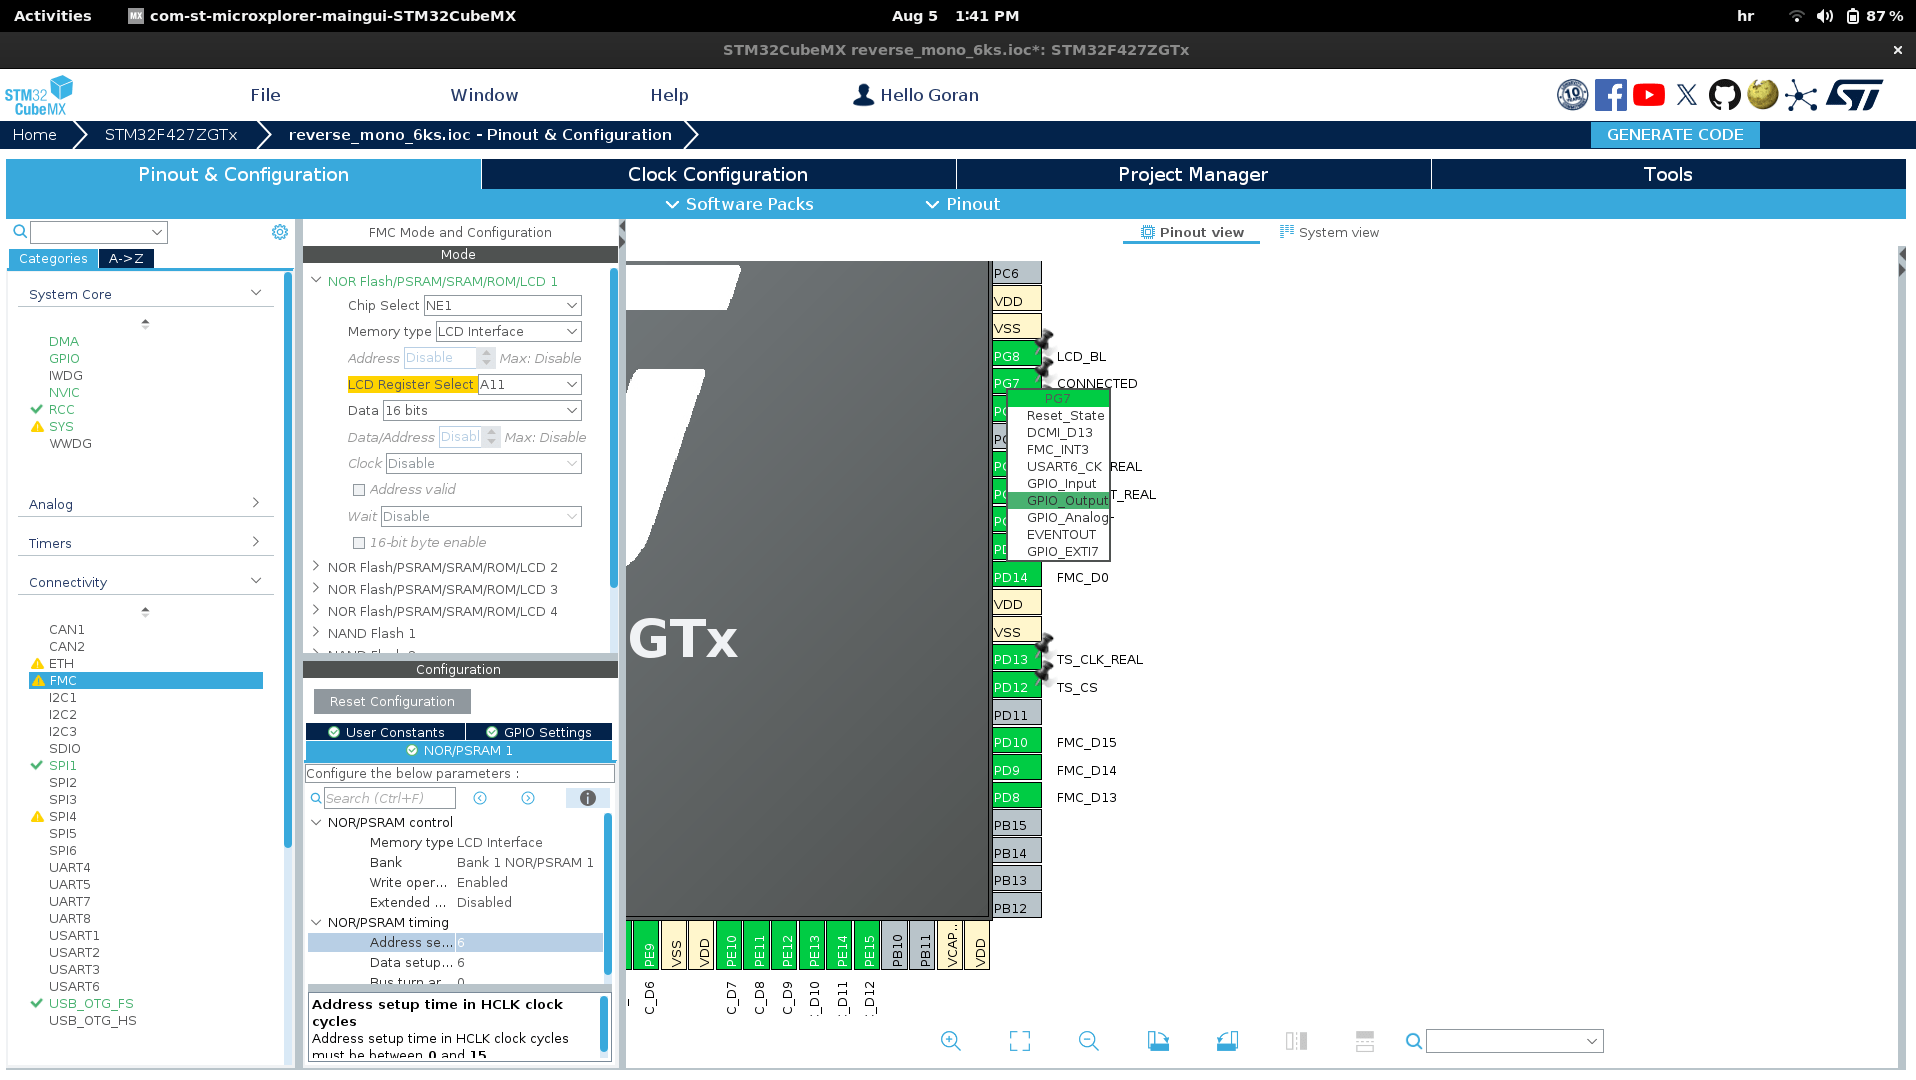The width and height of the screenshot is (1916, 1080).
Task: Click the categories settings gear icon
Action: coord(280,232)
